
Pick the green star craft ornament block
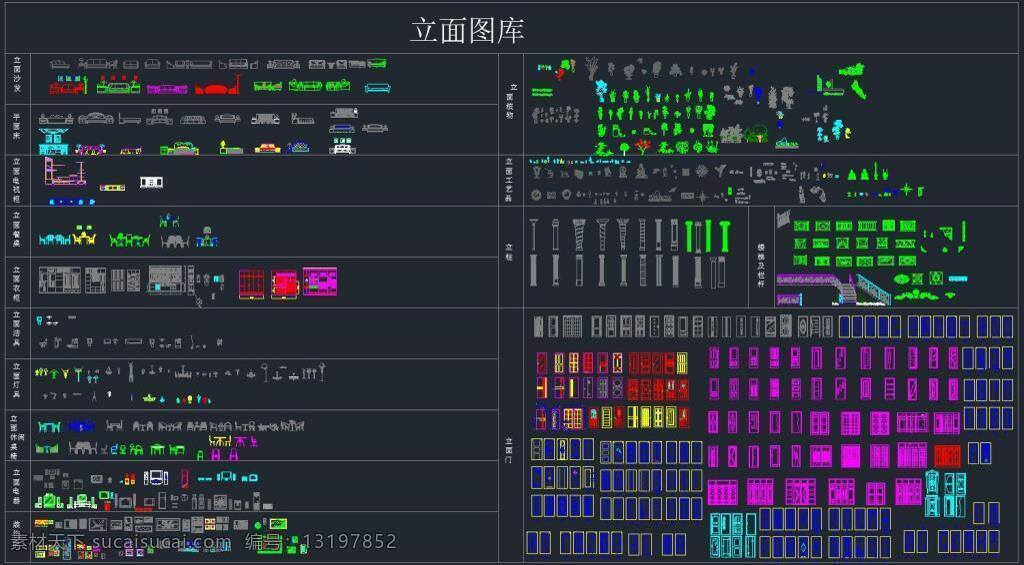tap(906, 191)
